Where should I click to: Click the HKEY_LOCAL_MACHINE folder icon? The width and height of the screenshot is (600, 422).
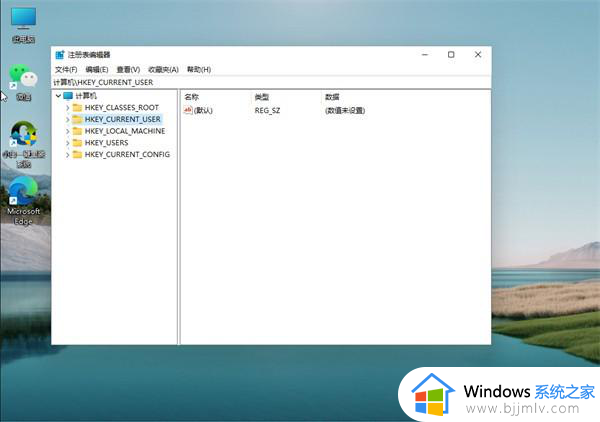[x=77, y=131]
